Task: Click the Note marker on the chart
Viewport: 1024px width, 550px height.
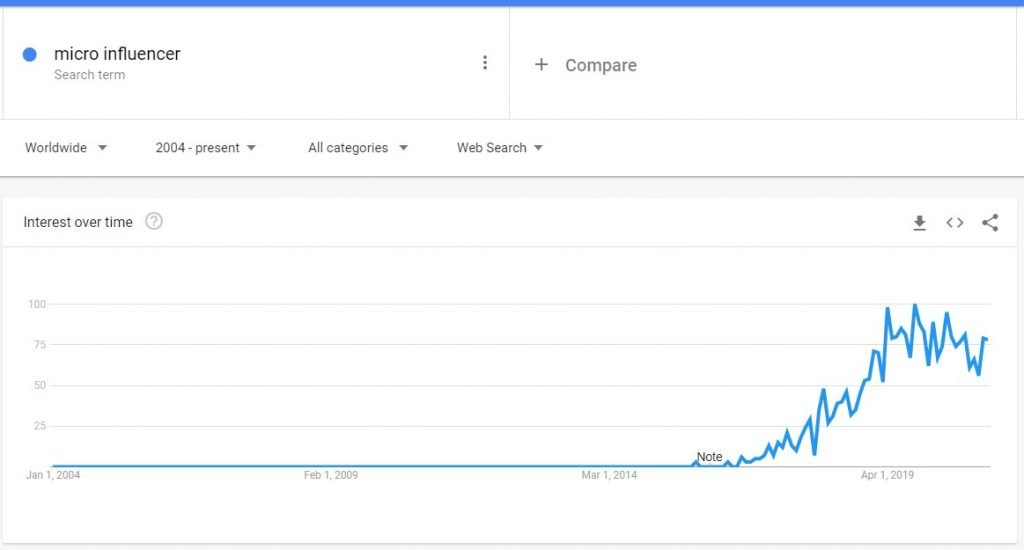Action: tap(709, 457)
